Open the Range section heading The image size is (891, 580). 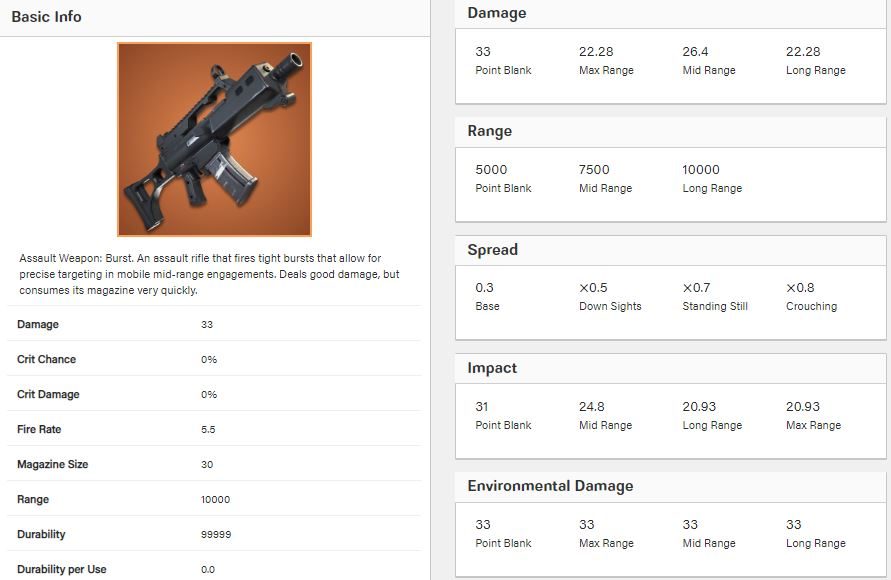(x=489, y=131)
